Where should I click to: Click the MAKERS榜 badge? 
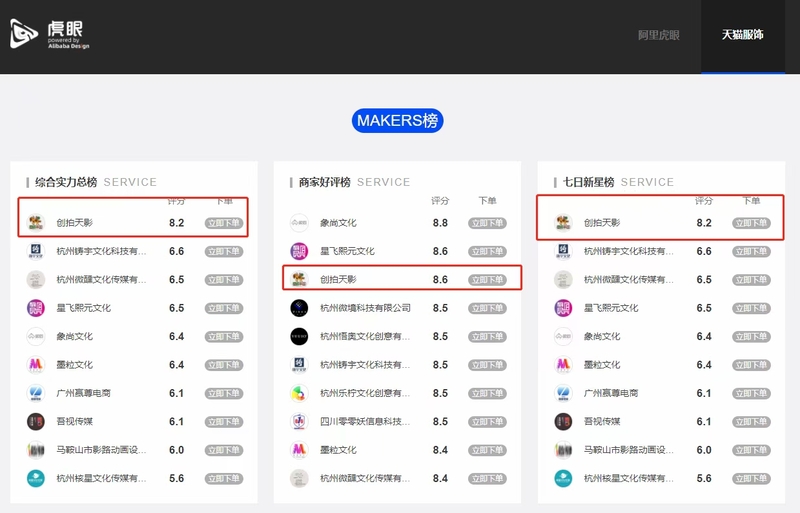(397, 120)
